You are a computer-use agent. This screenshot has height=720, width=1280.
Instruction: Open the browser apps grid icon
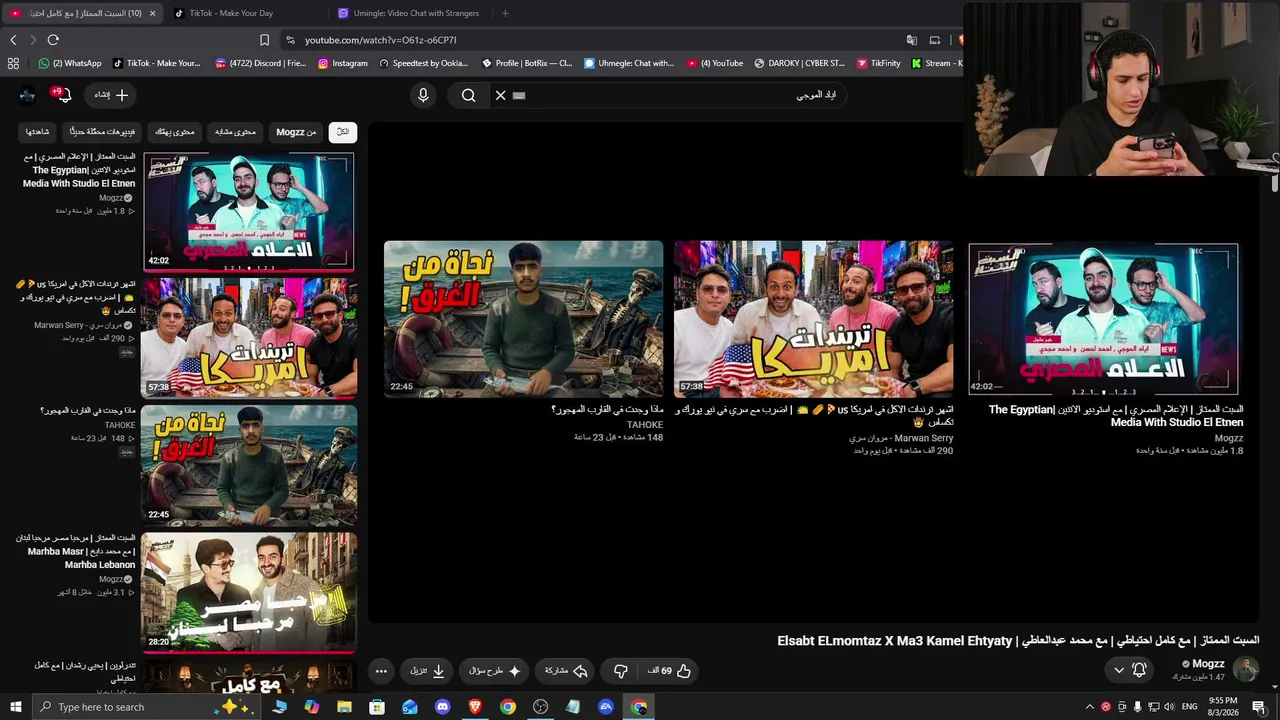tap(13, 63)
